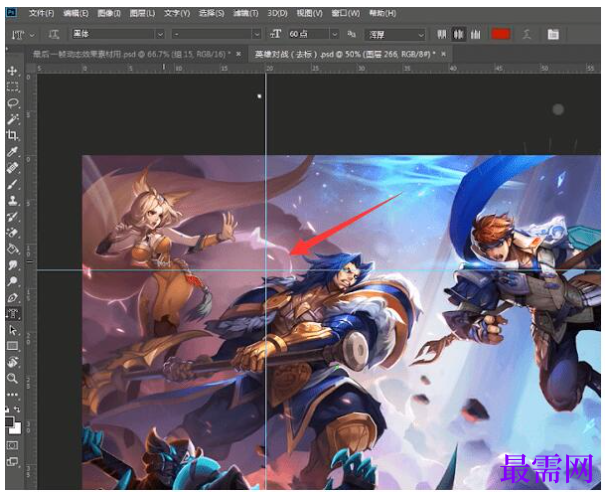Close the first psd document tab
The height and width of the screenshot is (500, 612).
pos(238,54)
